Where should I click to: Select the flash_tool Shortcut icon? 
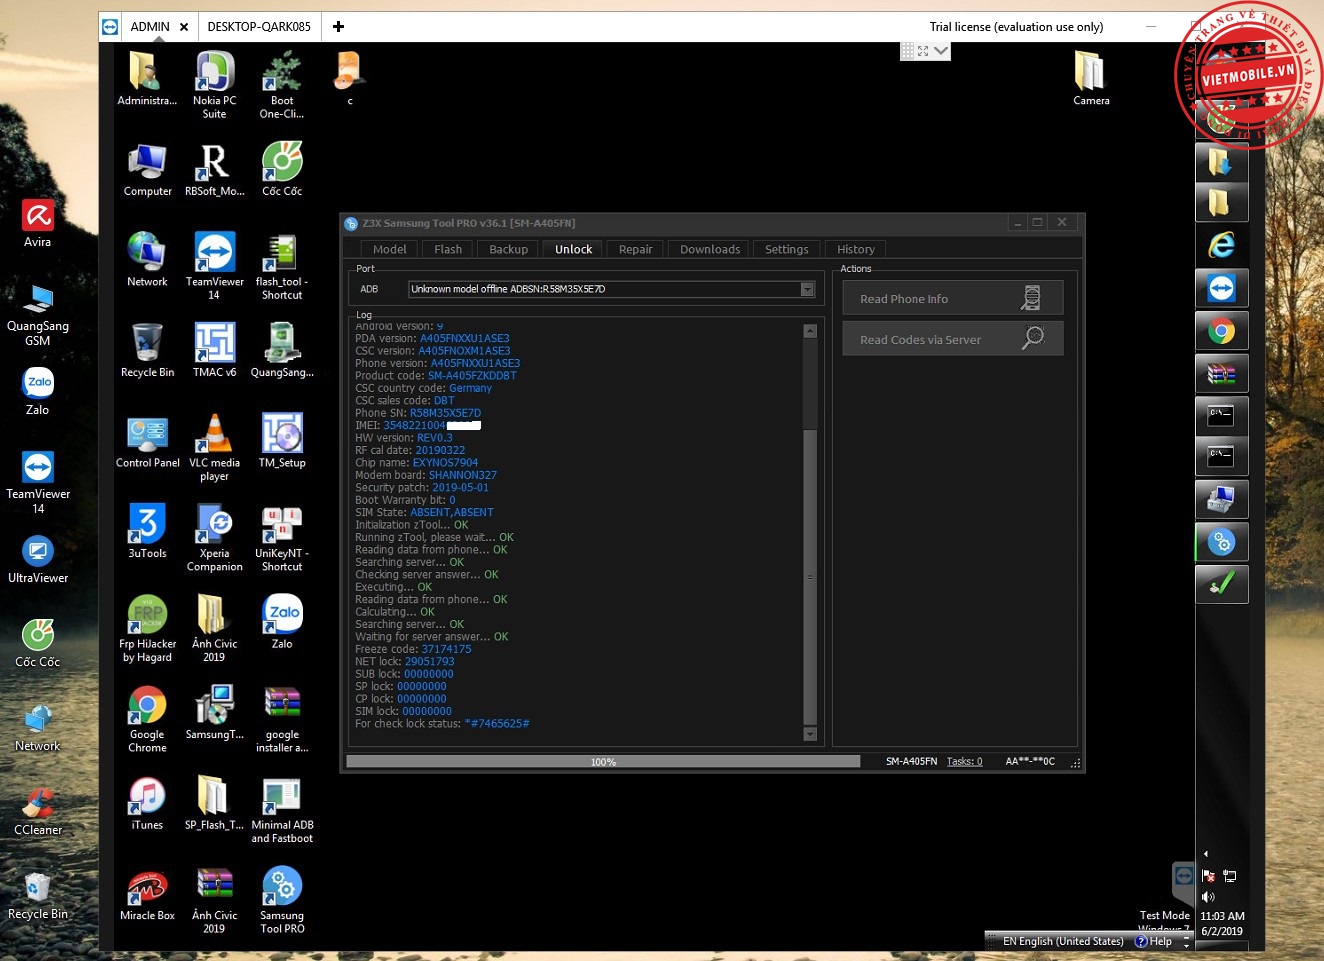click(x=282, y=266)
